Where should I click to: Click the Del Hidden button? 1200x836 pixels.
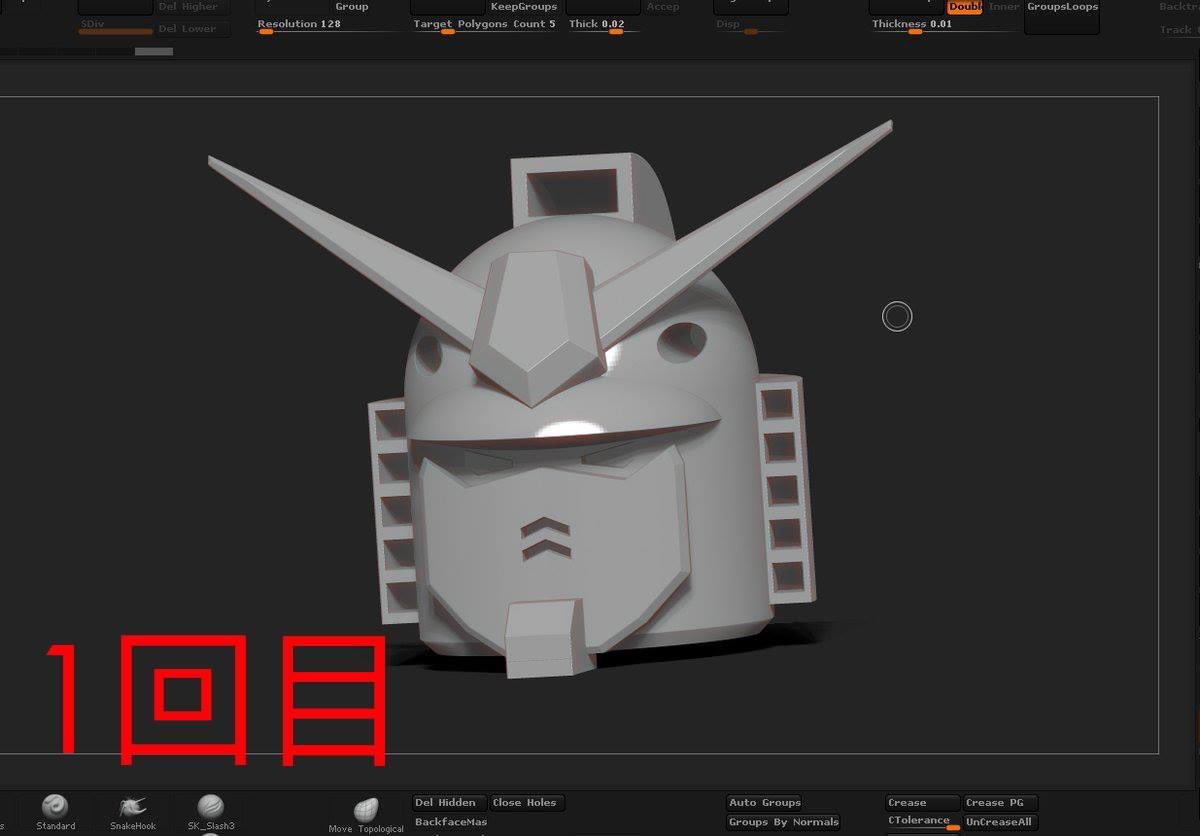coord(450,803)
